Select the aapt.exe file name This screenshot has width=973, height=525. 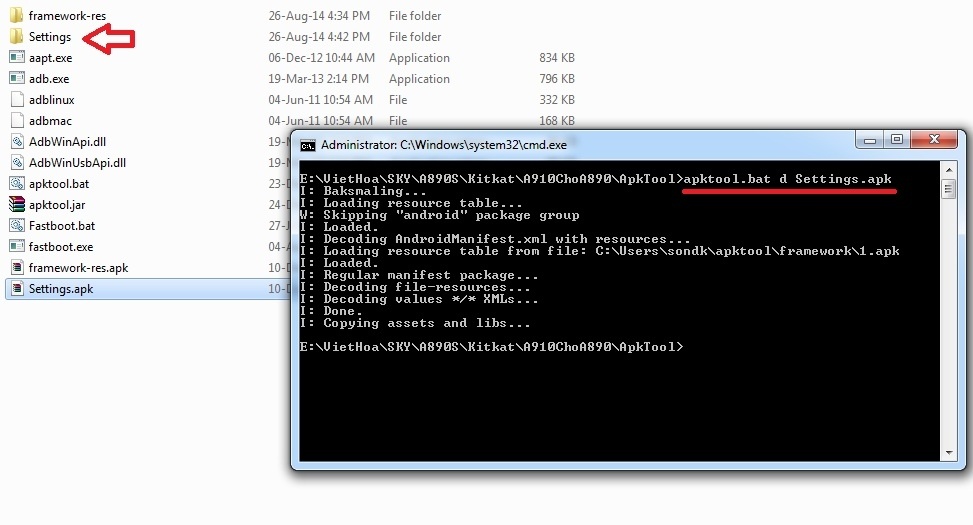(x=50, y=58)
